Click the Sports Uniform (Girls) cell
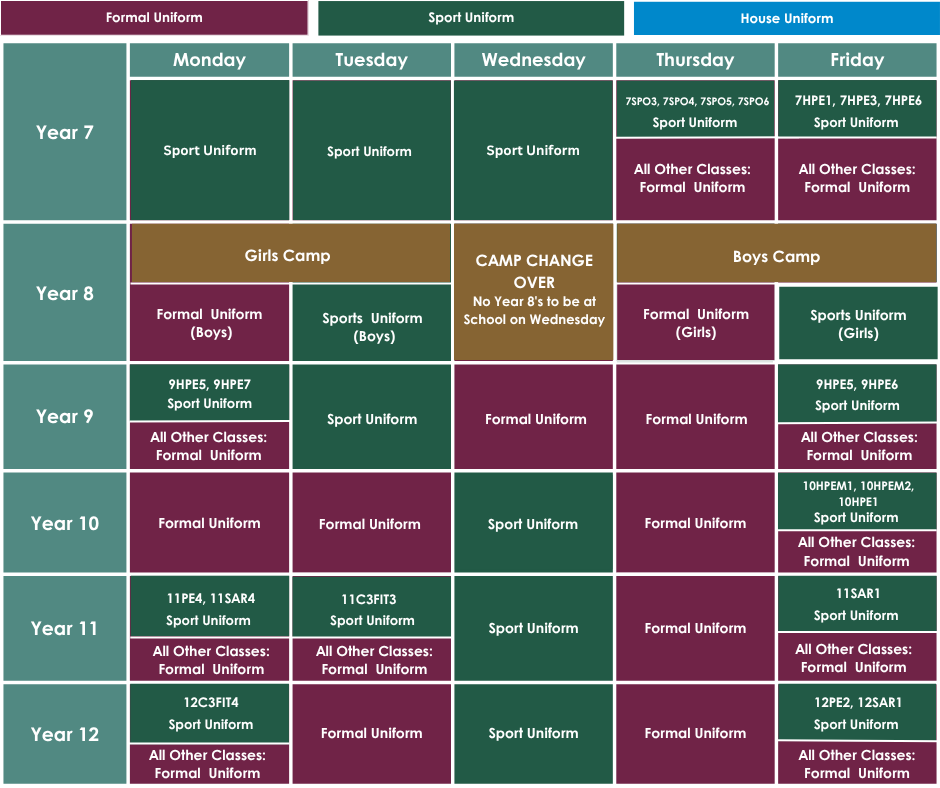 tap(858, 323)
